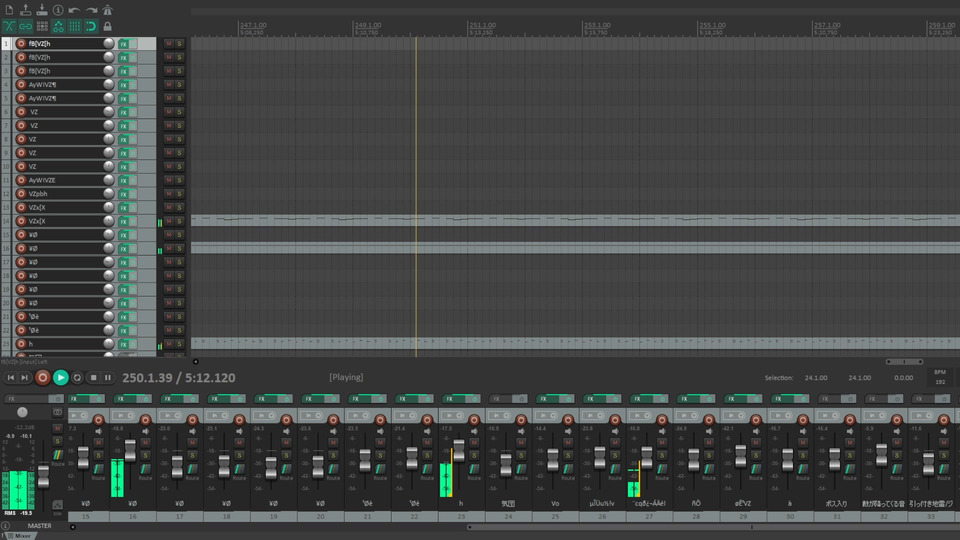Mute track 1 in track panel
The image size is (960, 540).
[x=168, y=43]
